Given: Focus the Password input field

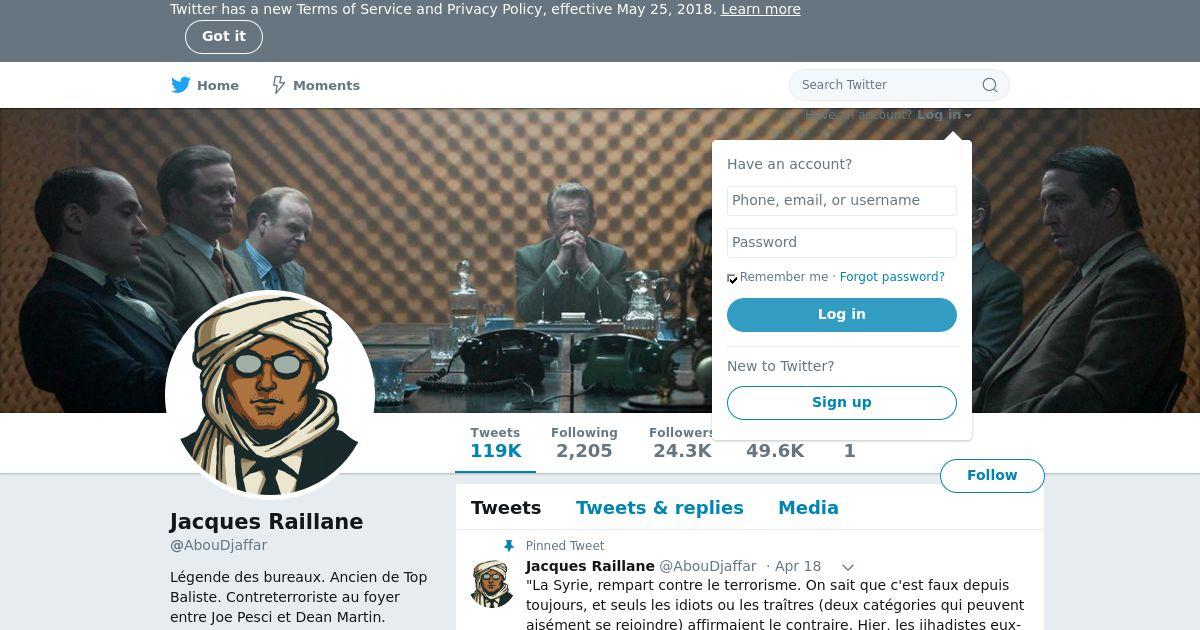Looking at the screenshot, I should (842, 242).
